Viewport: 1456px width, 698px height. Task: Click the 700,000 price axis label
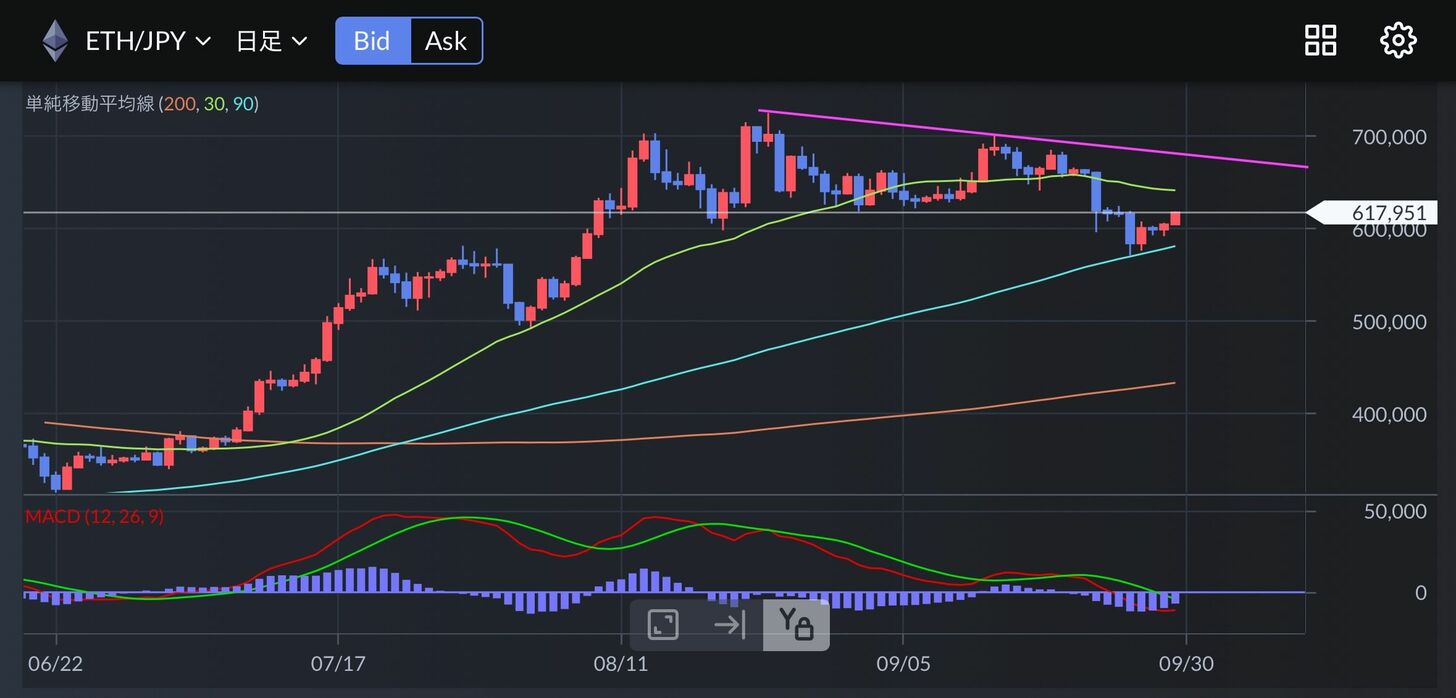1388,137
